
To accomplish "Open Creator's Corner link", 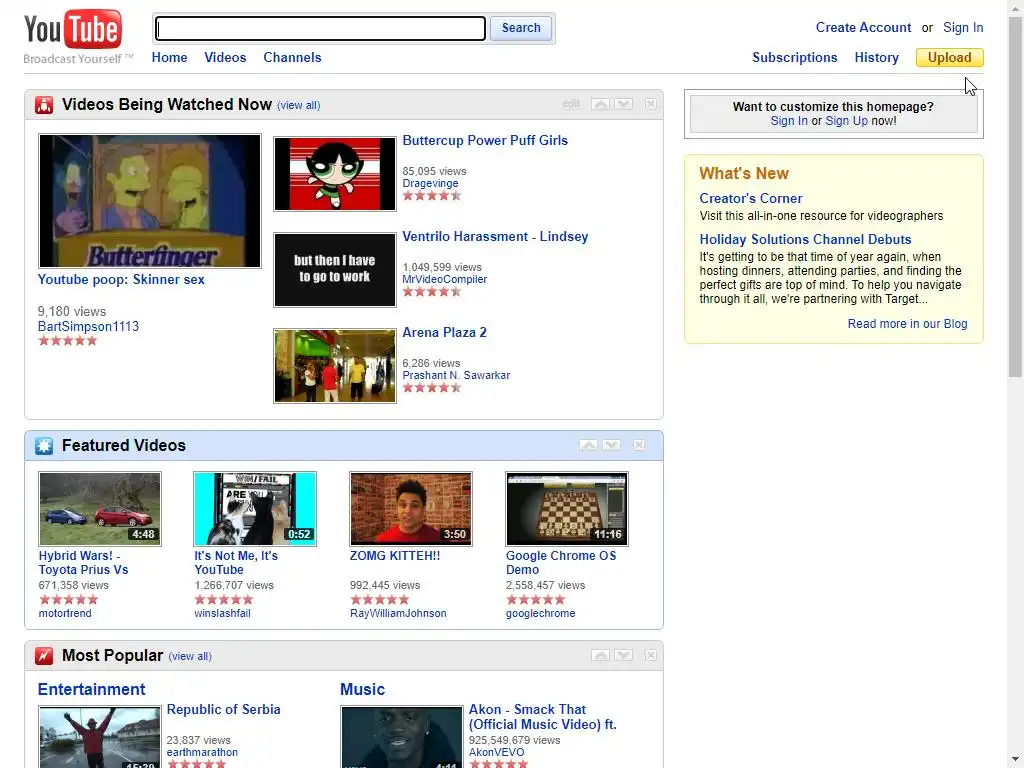I will [x=750, y=199].
